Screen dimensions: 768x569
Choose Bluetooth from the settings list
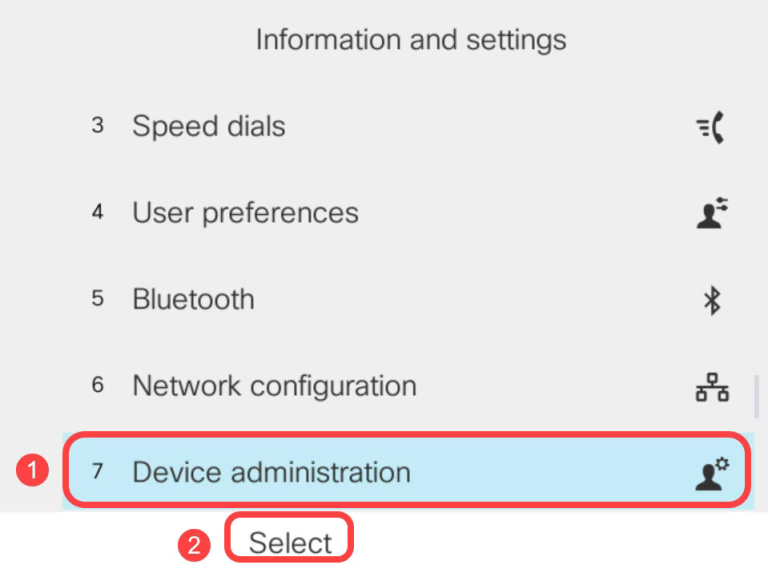coord(193,300)
